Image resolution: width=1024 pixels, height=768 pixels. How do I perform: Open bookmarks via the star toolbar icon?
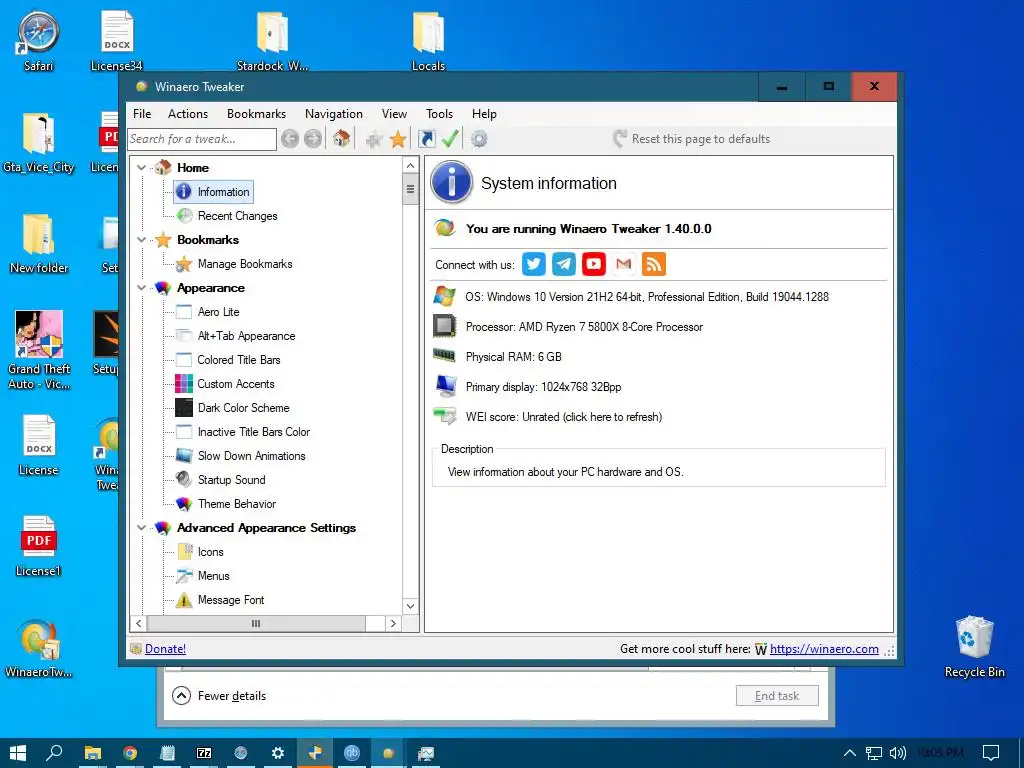[398, 138]
